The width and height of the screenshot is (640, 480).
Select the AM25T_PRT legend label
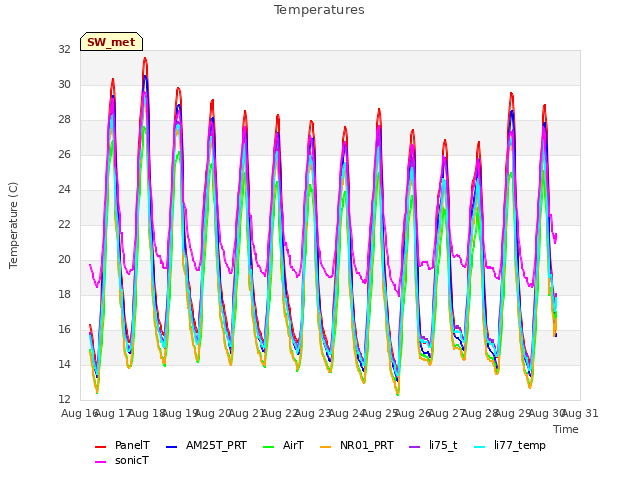[x=216, y=445]
